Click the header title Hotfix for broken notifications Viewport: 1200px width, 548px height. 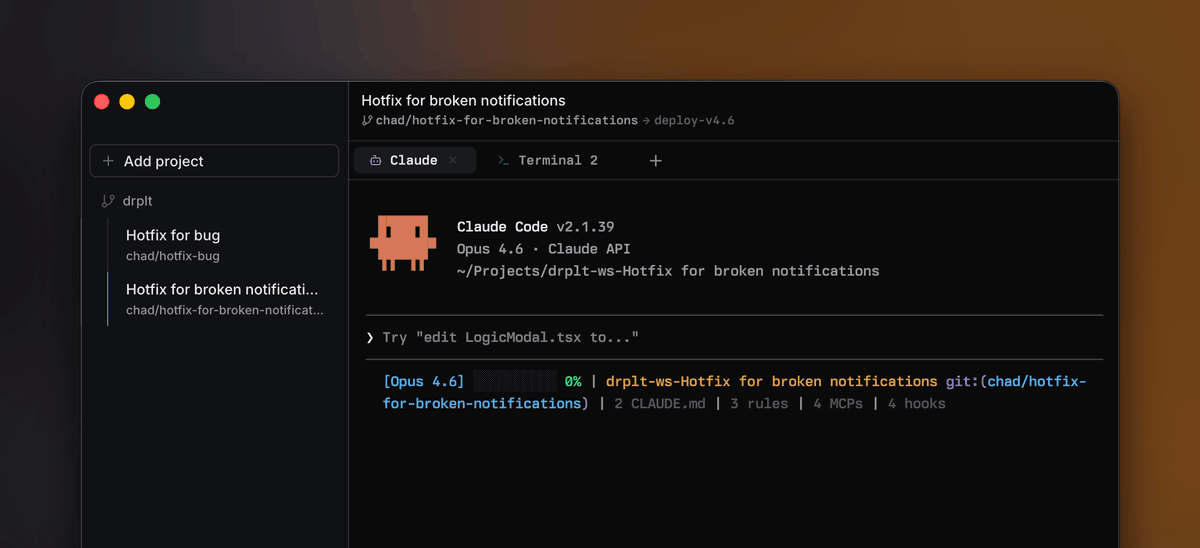tap(463, 100)
